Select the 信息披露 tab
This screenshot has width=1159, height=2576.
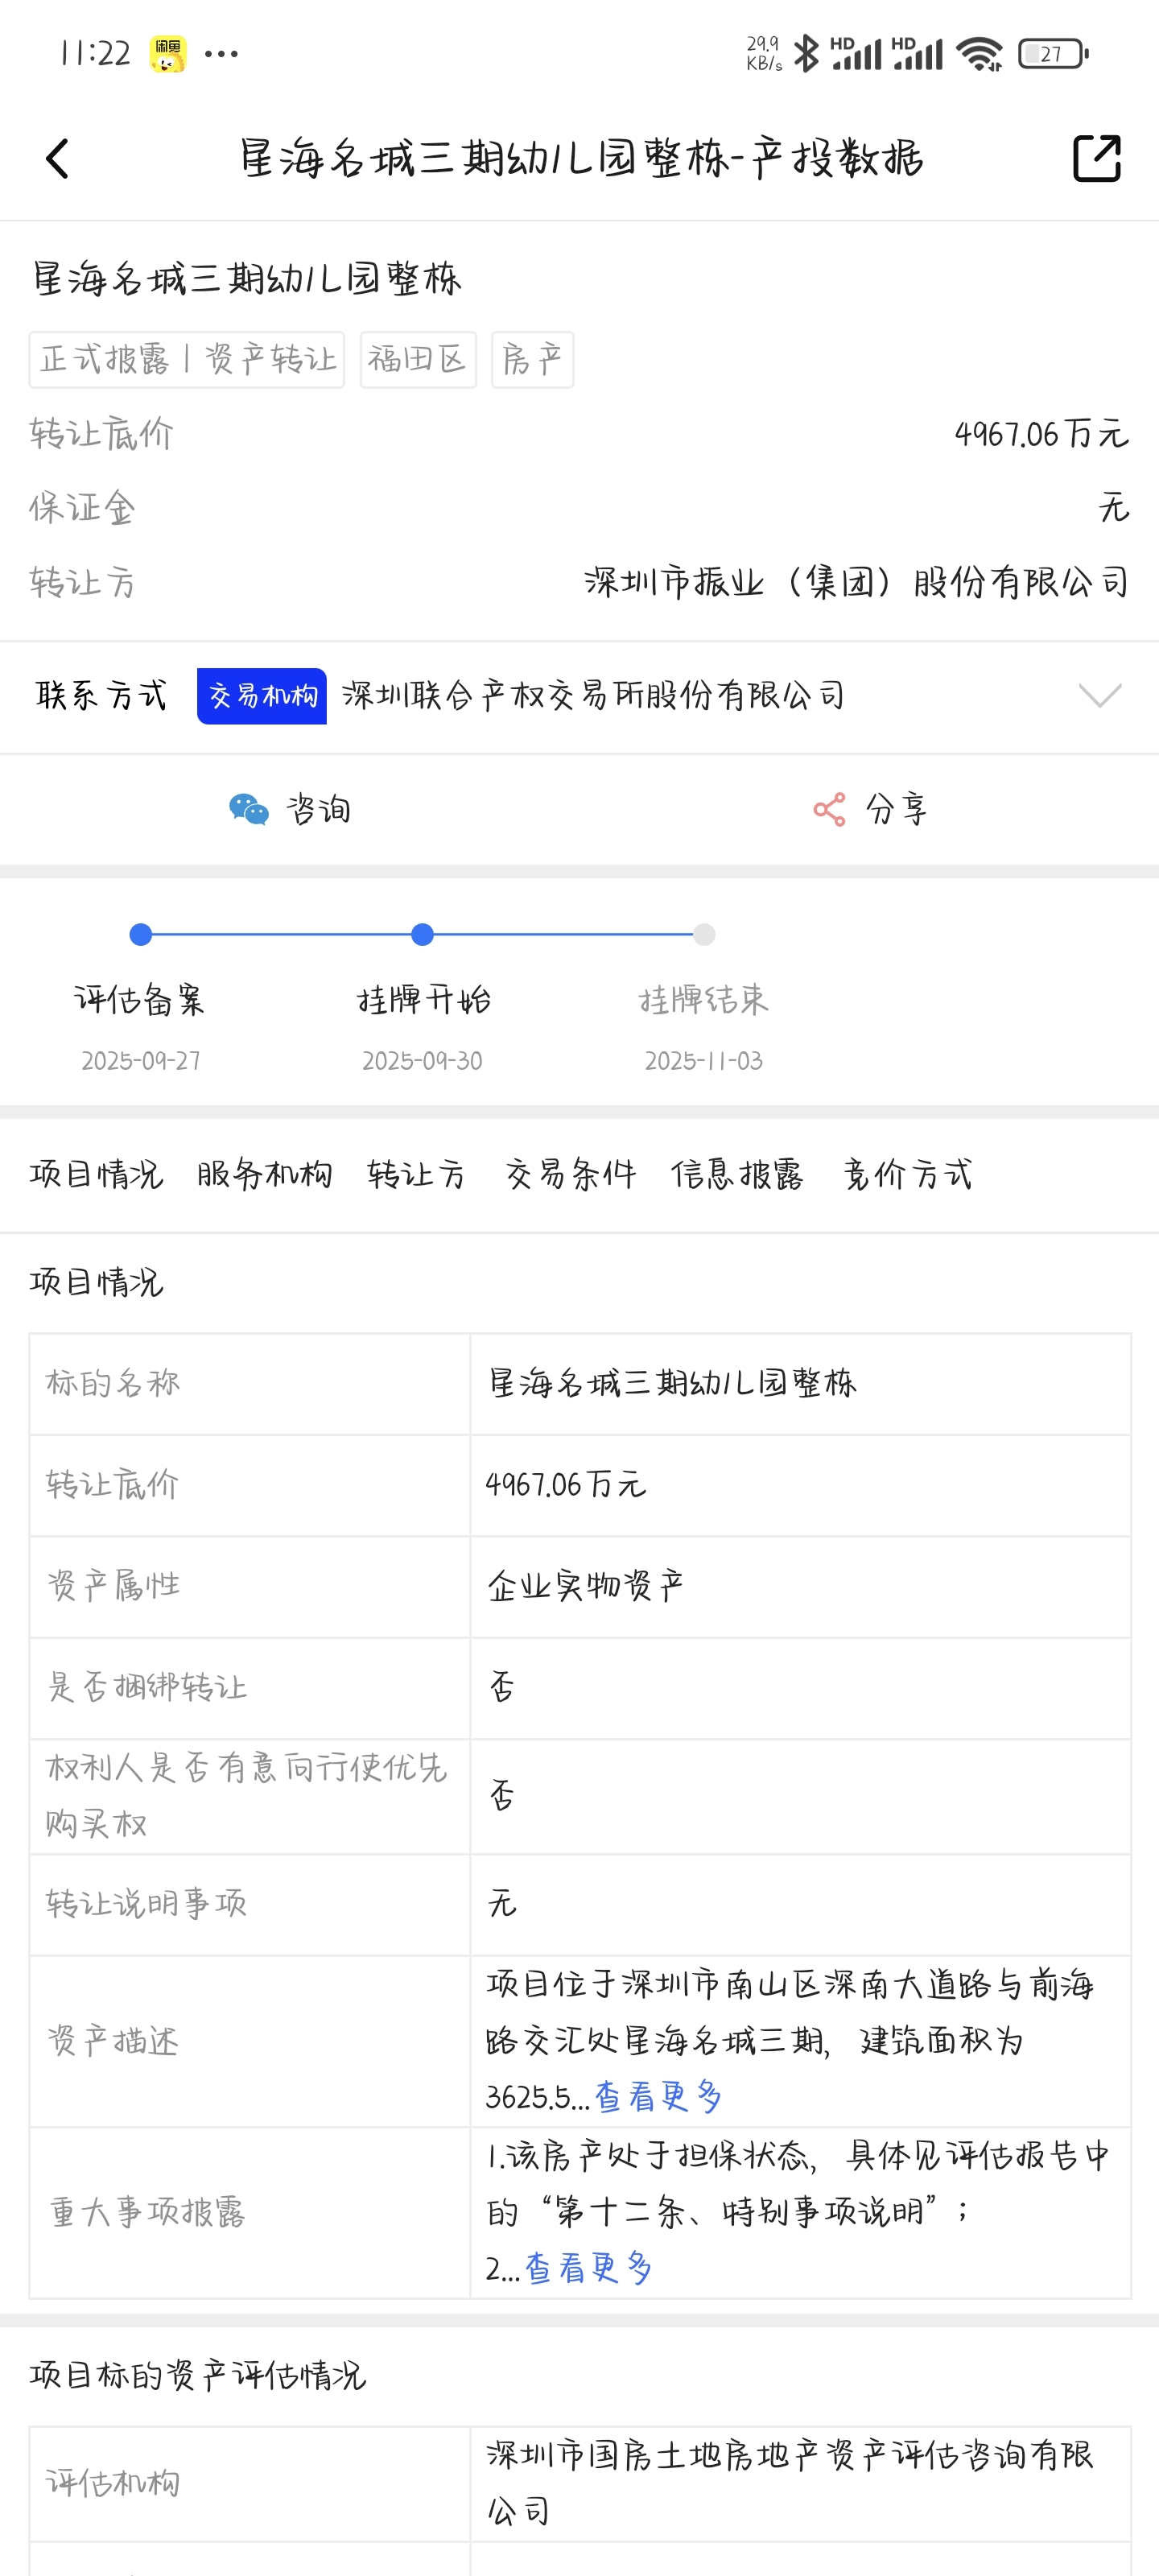(737, 1173)
